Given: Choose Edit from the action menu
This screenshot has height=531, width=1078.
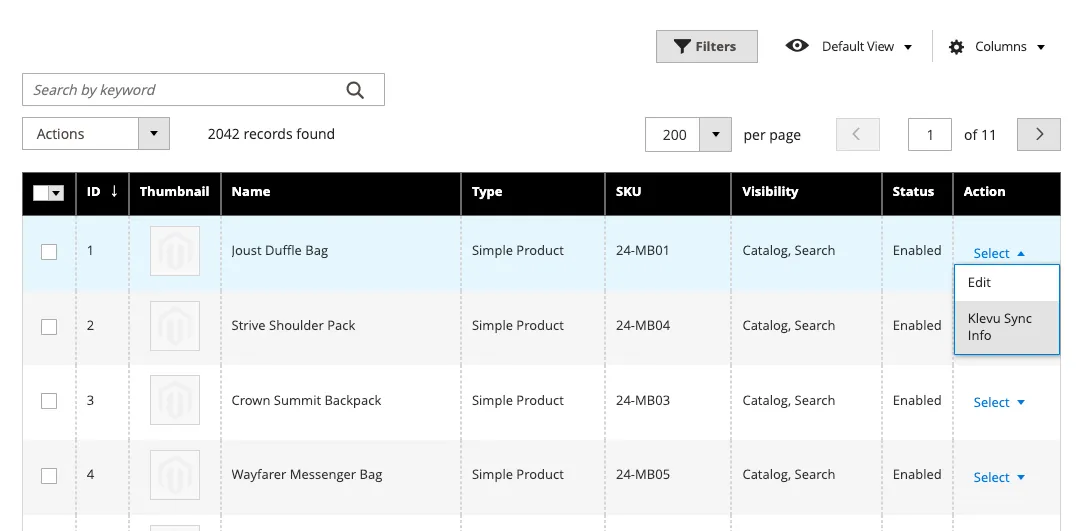Looking at the screenshot, I should (1006, 283).
